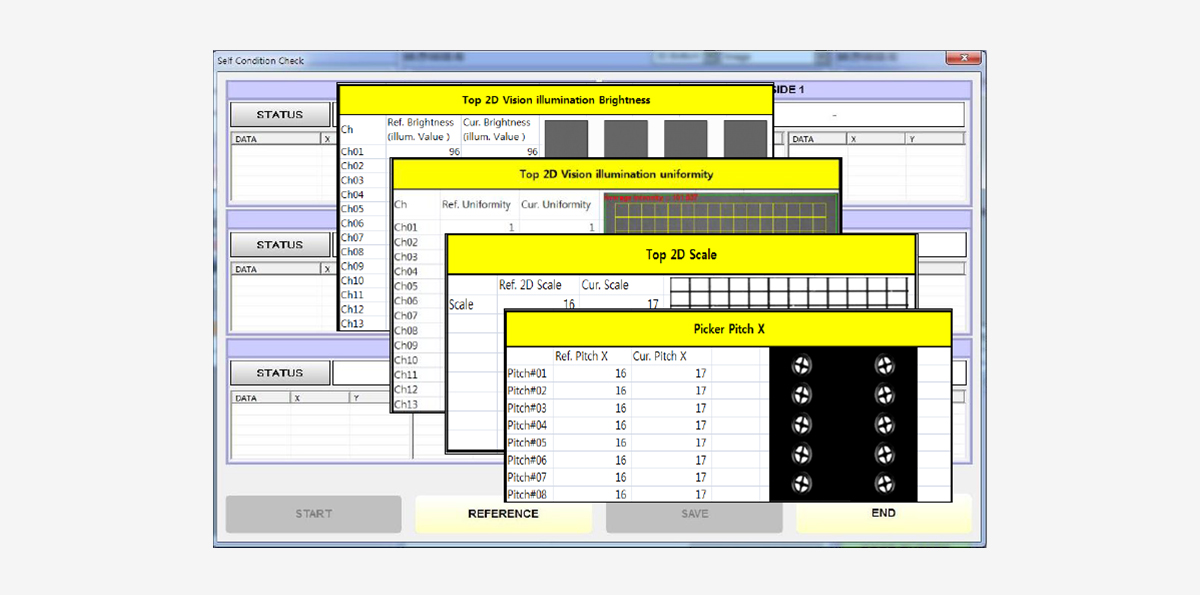The width and height of the screenshot is (1200, 595).
Task: Select the 'Top 2D Scale' title bar
Action: tap(681, 255)
